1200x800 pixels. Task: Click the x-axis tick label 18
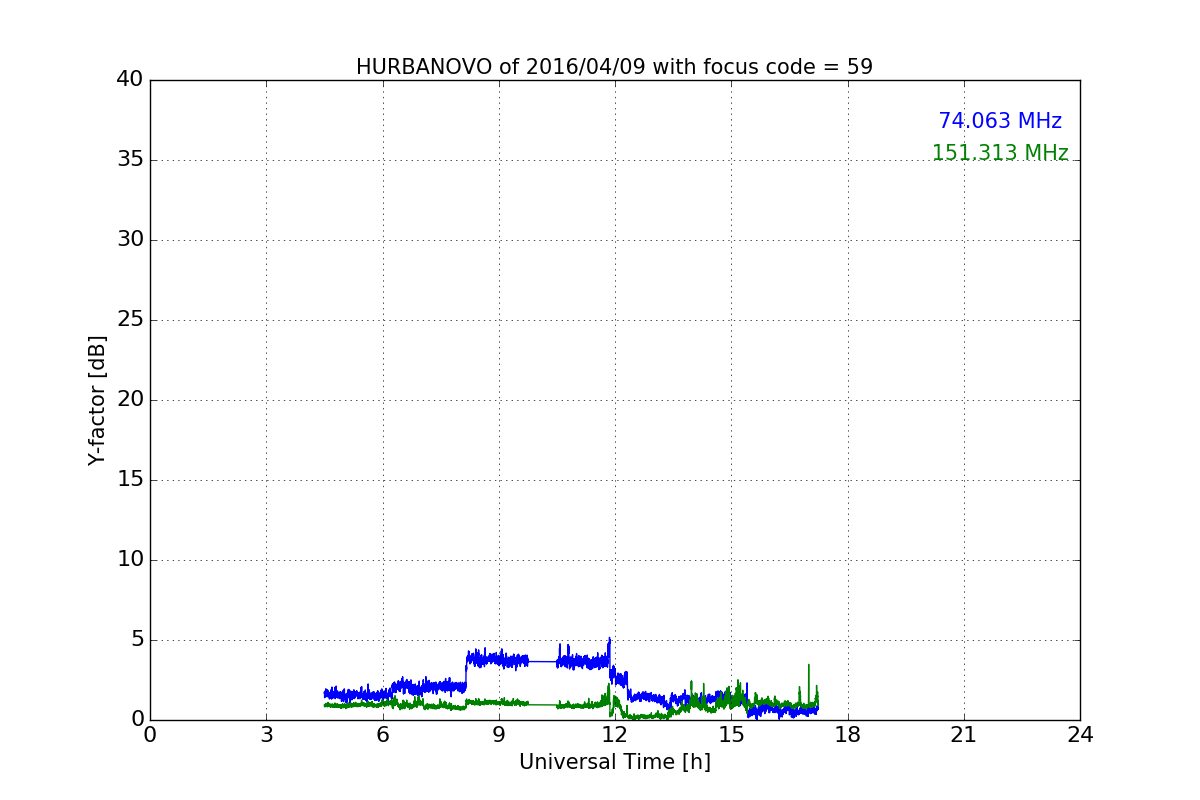pyautogui.click(x=848, y=735)
